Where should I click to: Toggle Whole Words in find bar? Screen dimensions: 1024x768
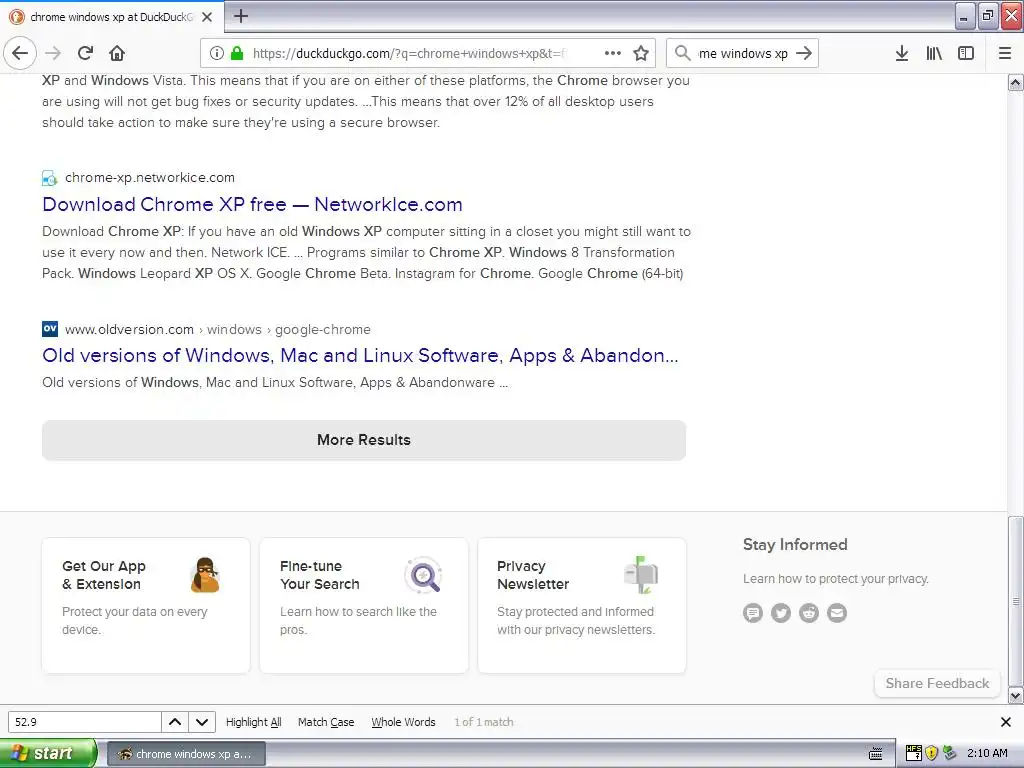coord(403,722)
